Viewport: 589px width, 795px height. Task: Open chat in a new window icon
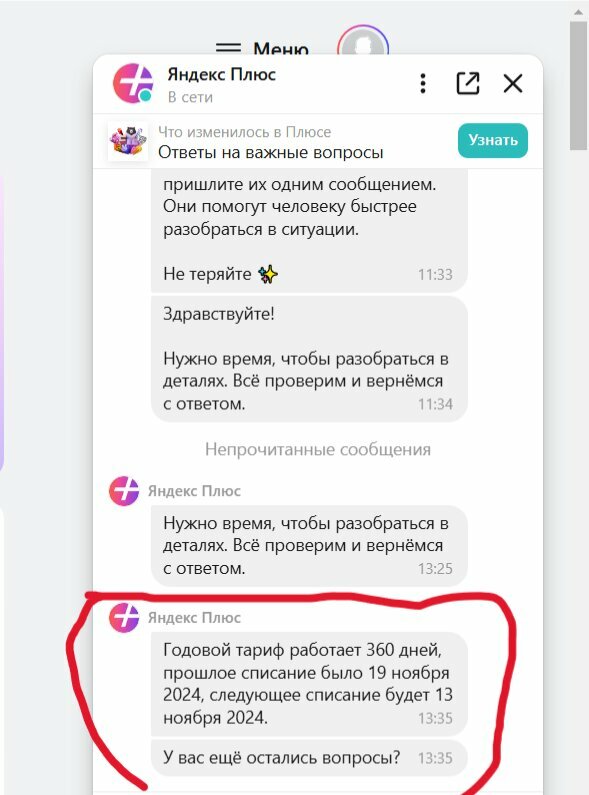tap(467, 84)
